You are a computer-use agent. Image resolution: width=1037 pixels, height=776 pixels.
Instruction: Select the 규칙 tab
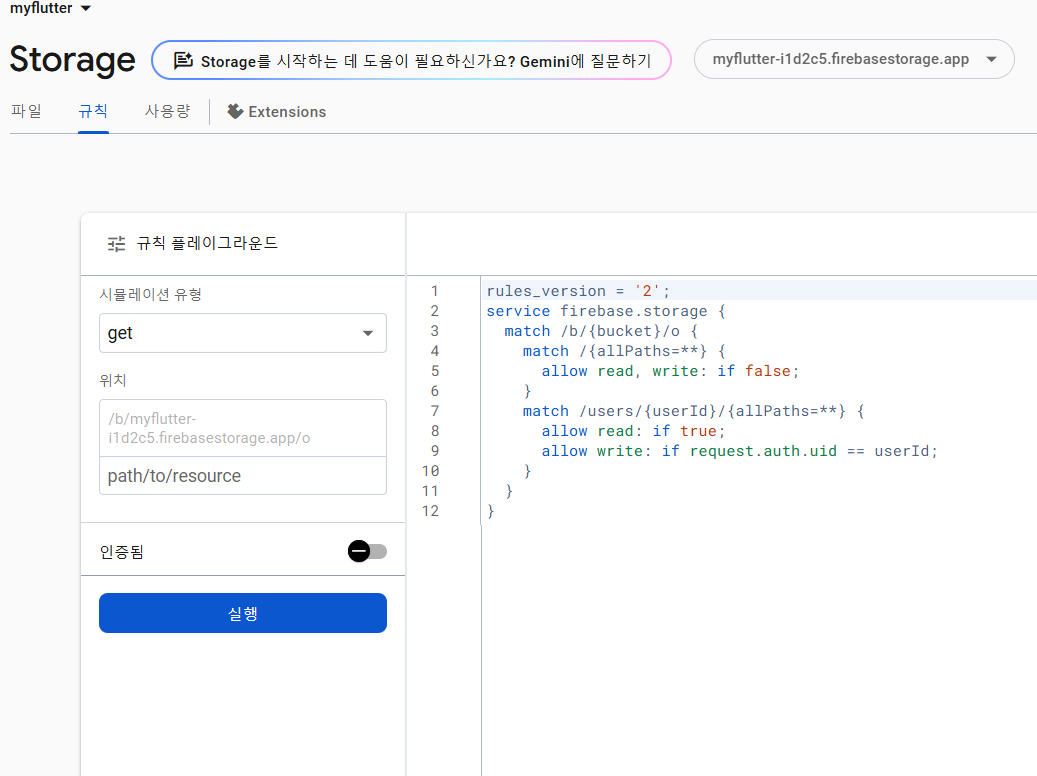(93, 111)
